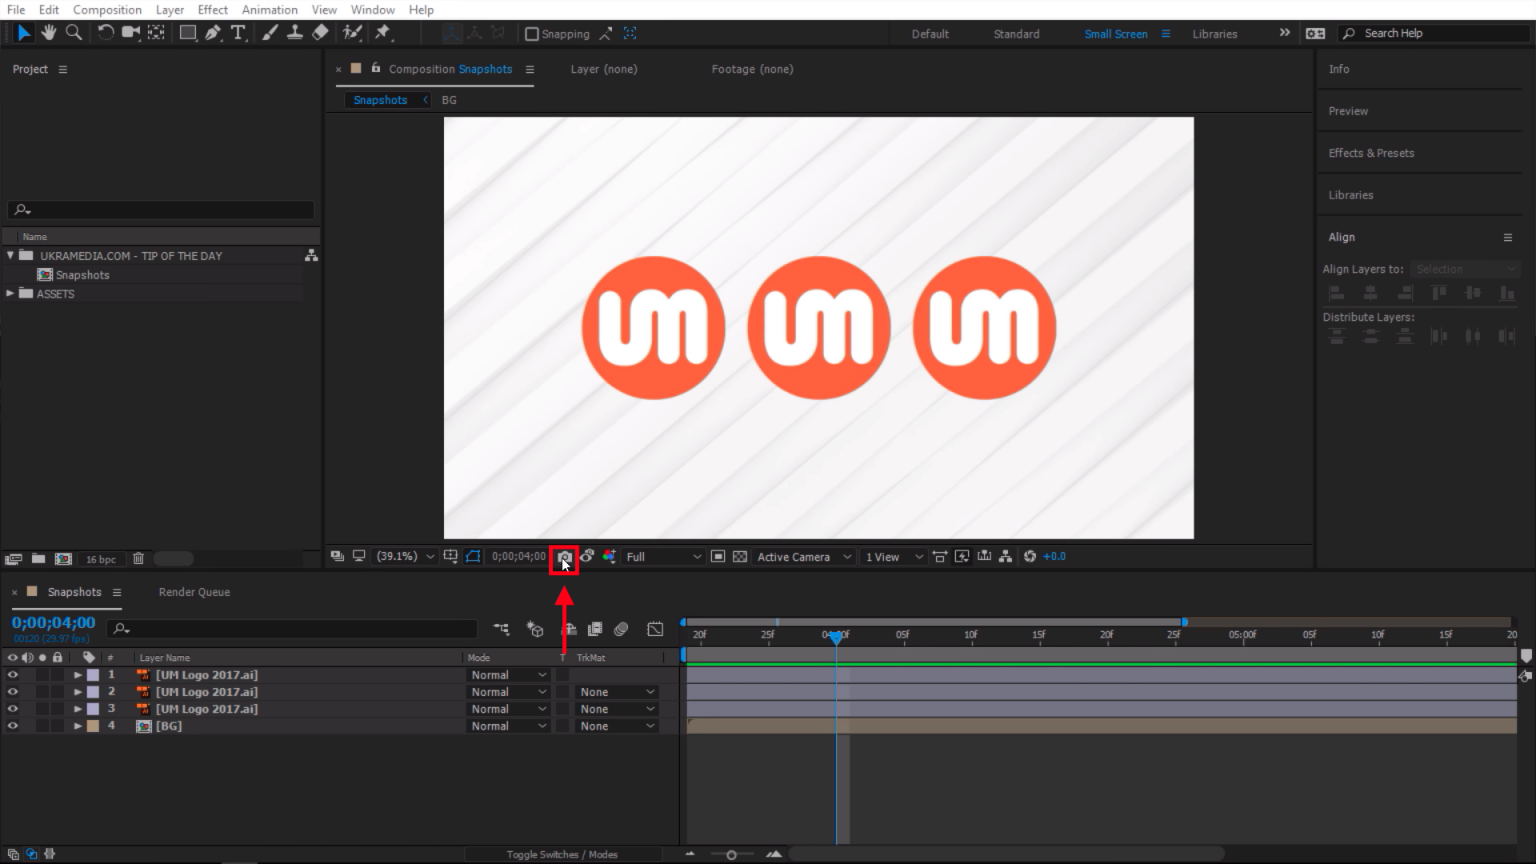Hide the BG layer with eye toggle

13,726
